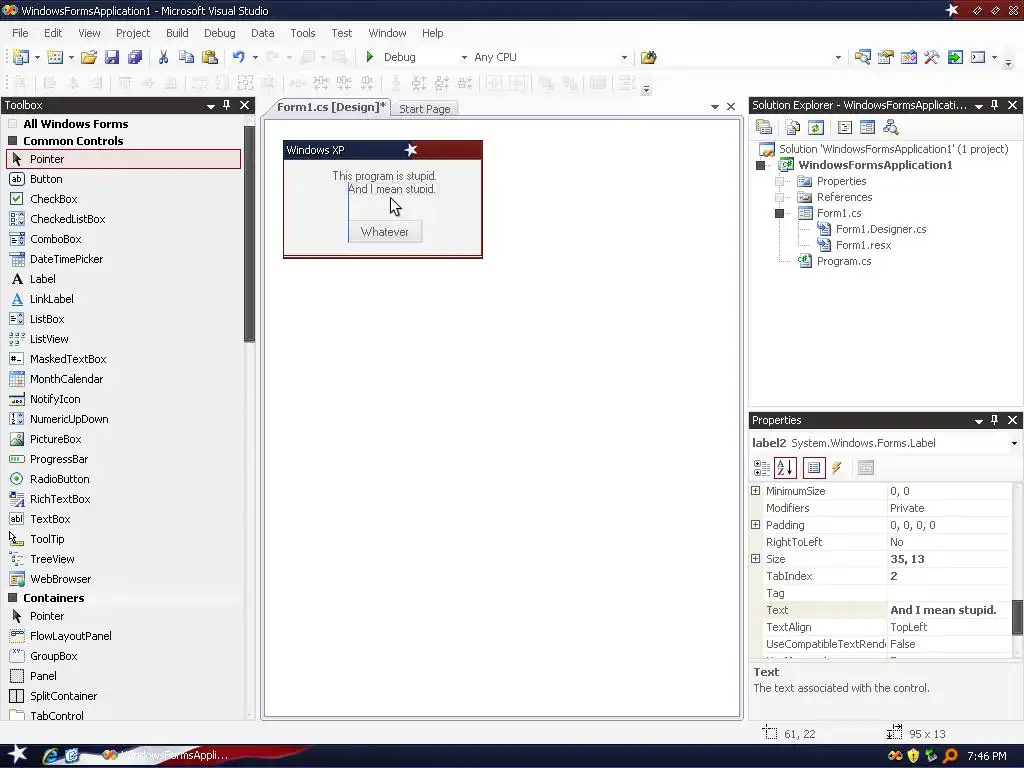Click View Designer icon in Solution Explorer
Viewport: 1024px width, 768px height.
click(867, 127)
